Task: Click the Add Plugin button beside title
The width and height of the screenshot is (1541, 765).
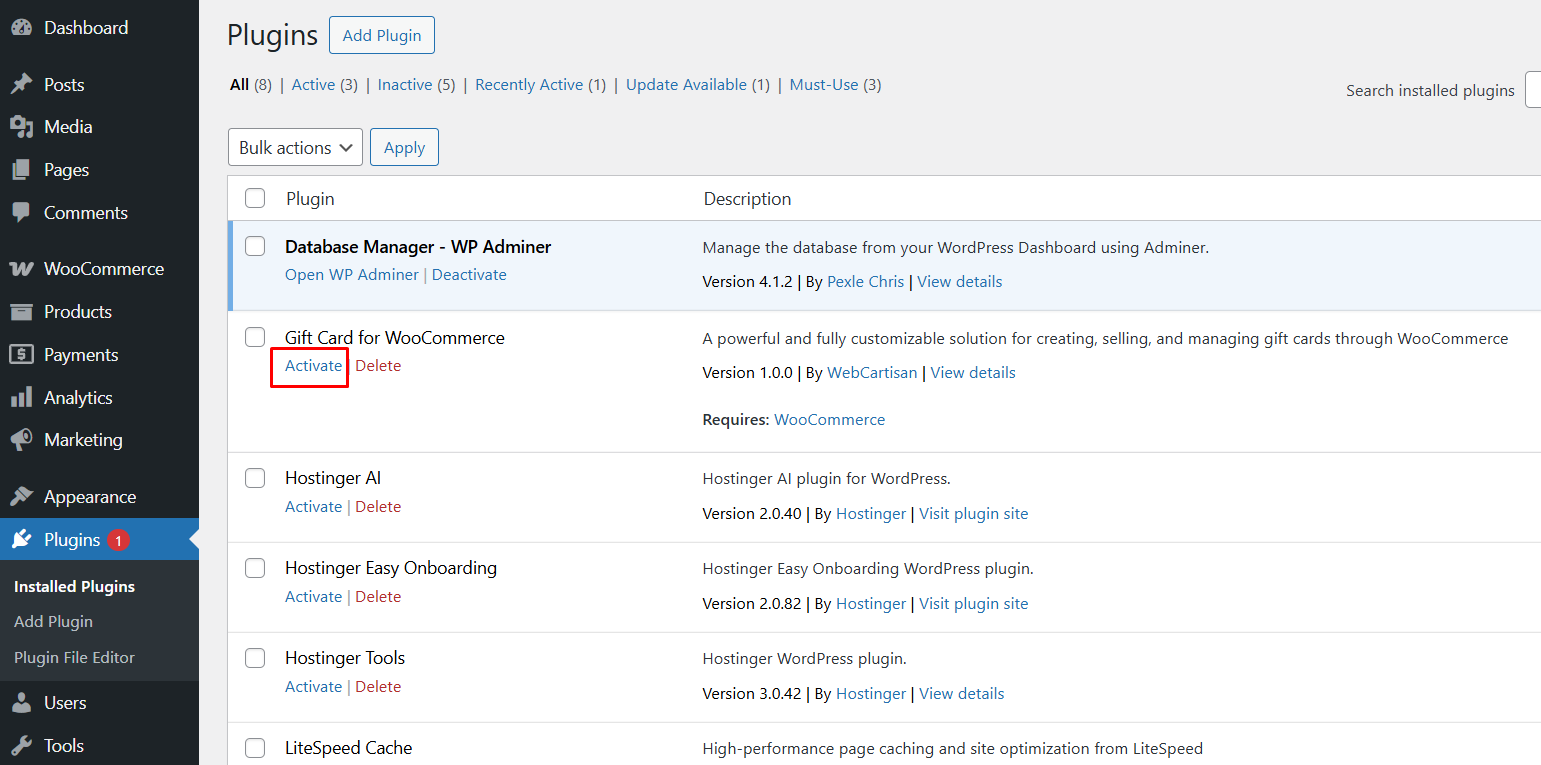Action: pyautogui.click(x=381, y=35)
